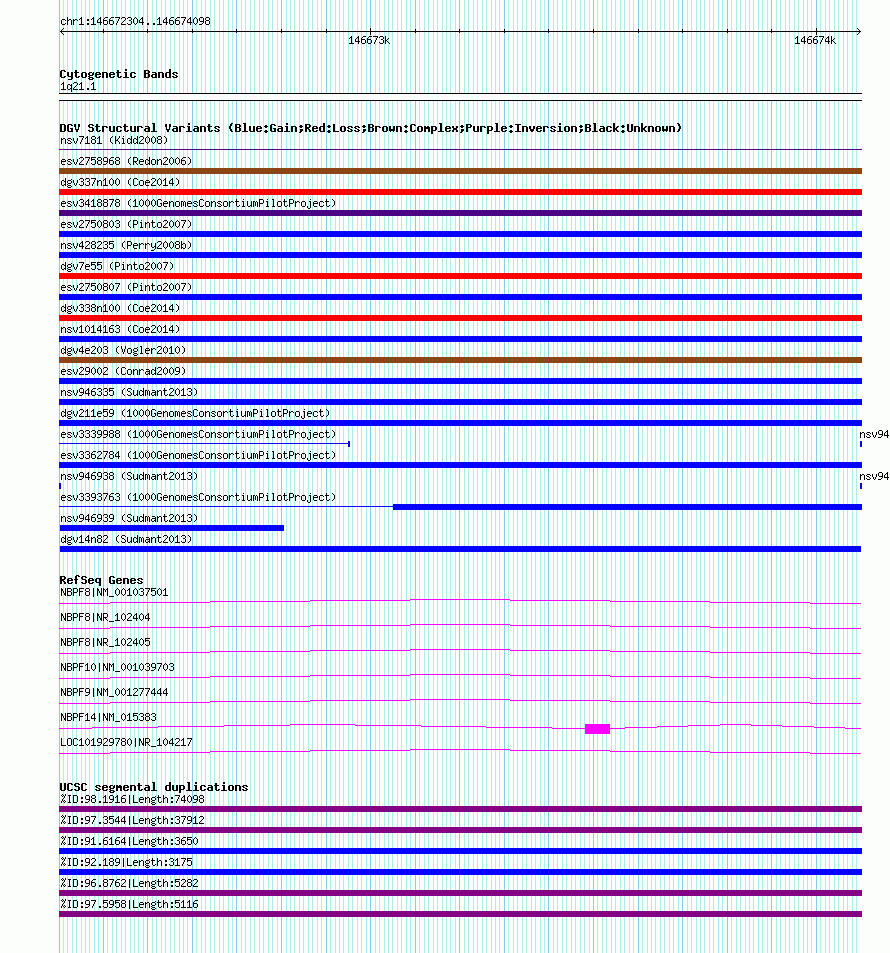Open variant nsv946939 (Sudmant2013)

129,518
